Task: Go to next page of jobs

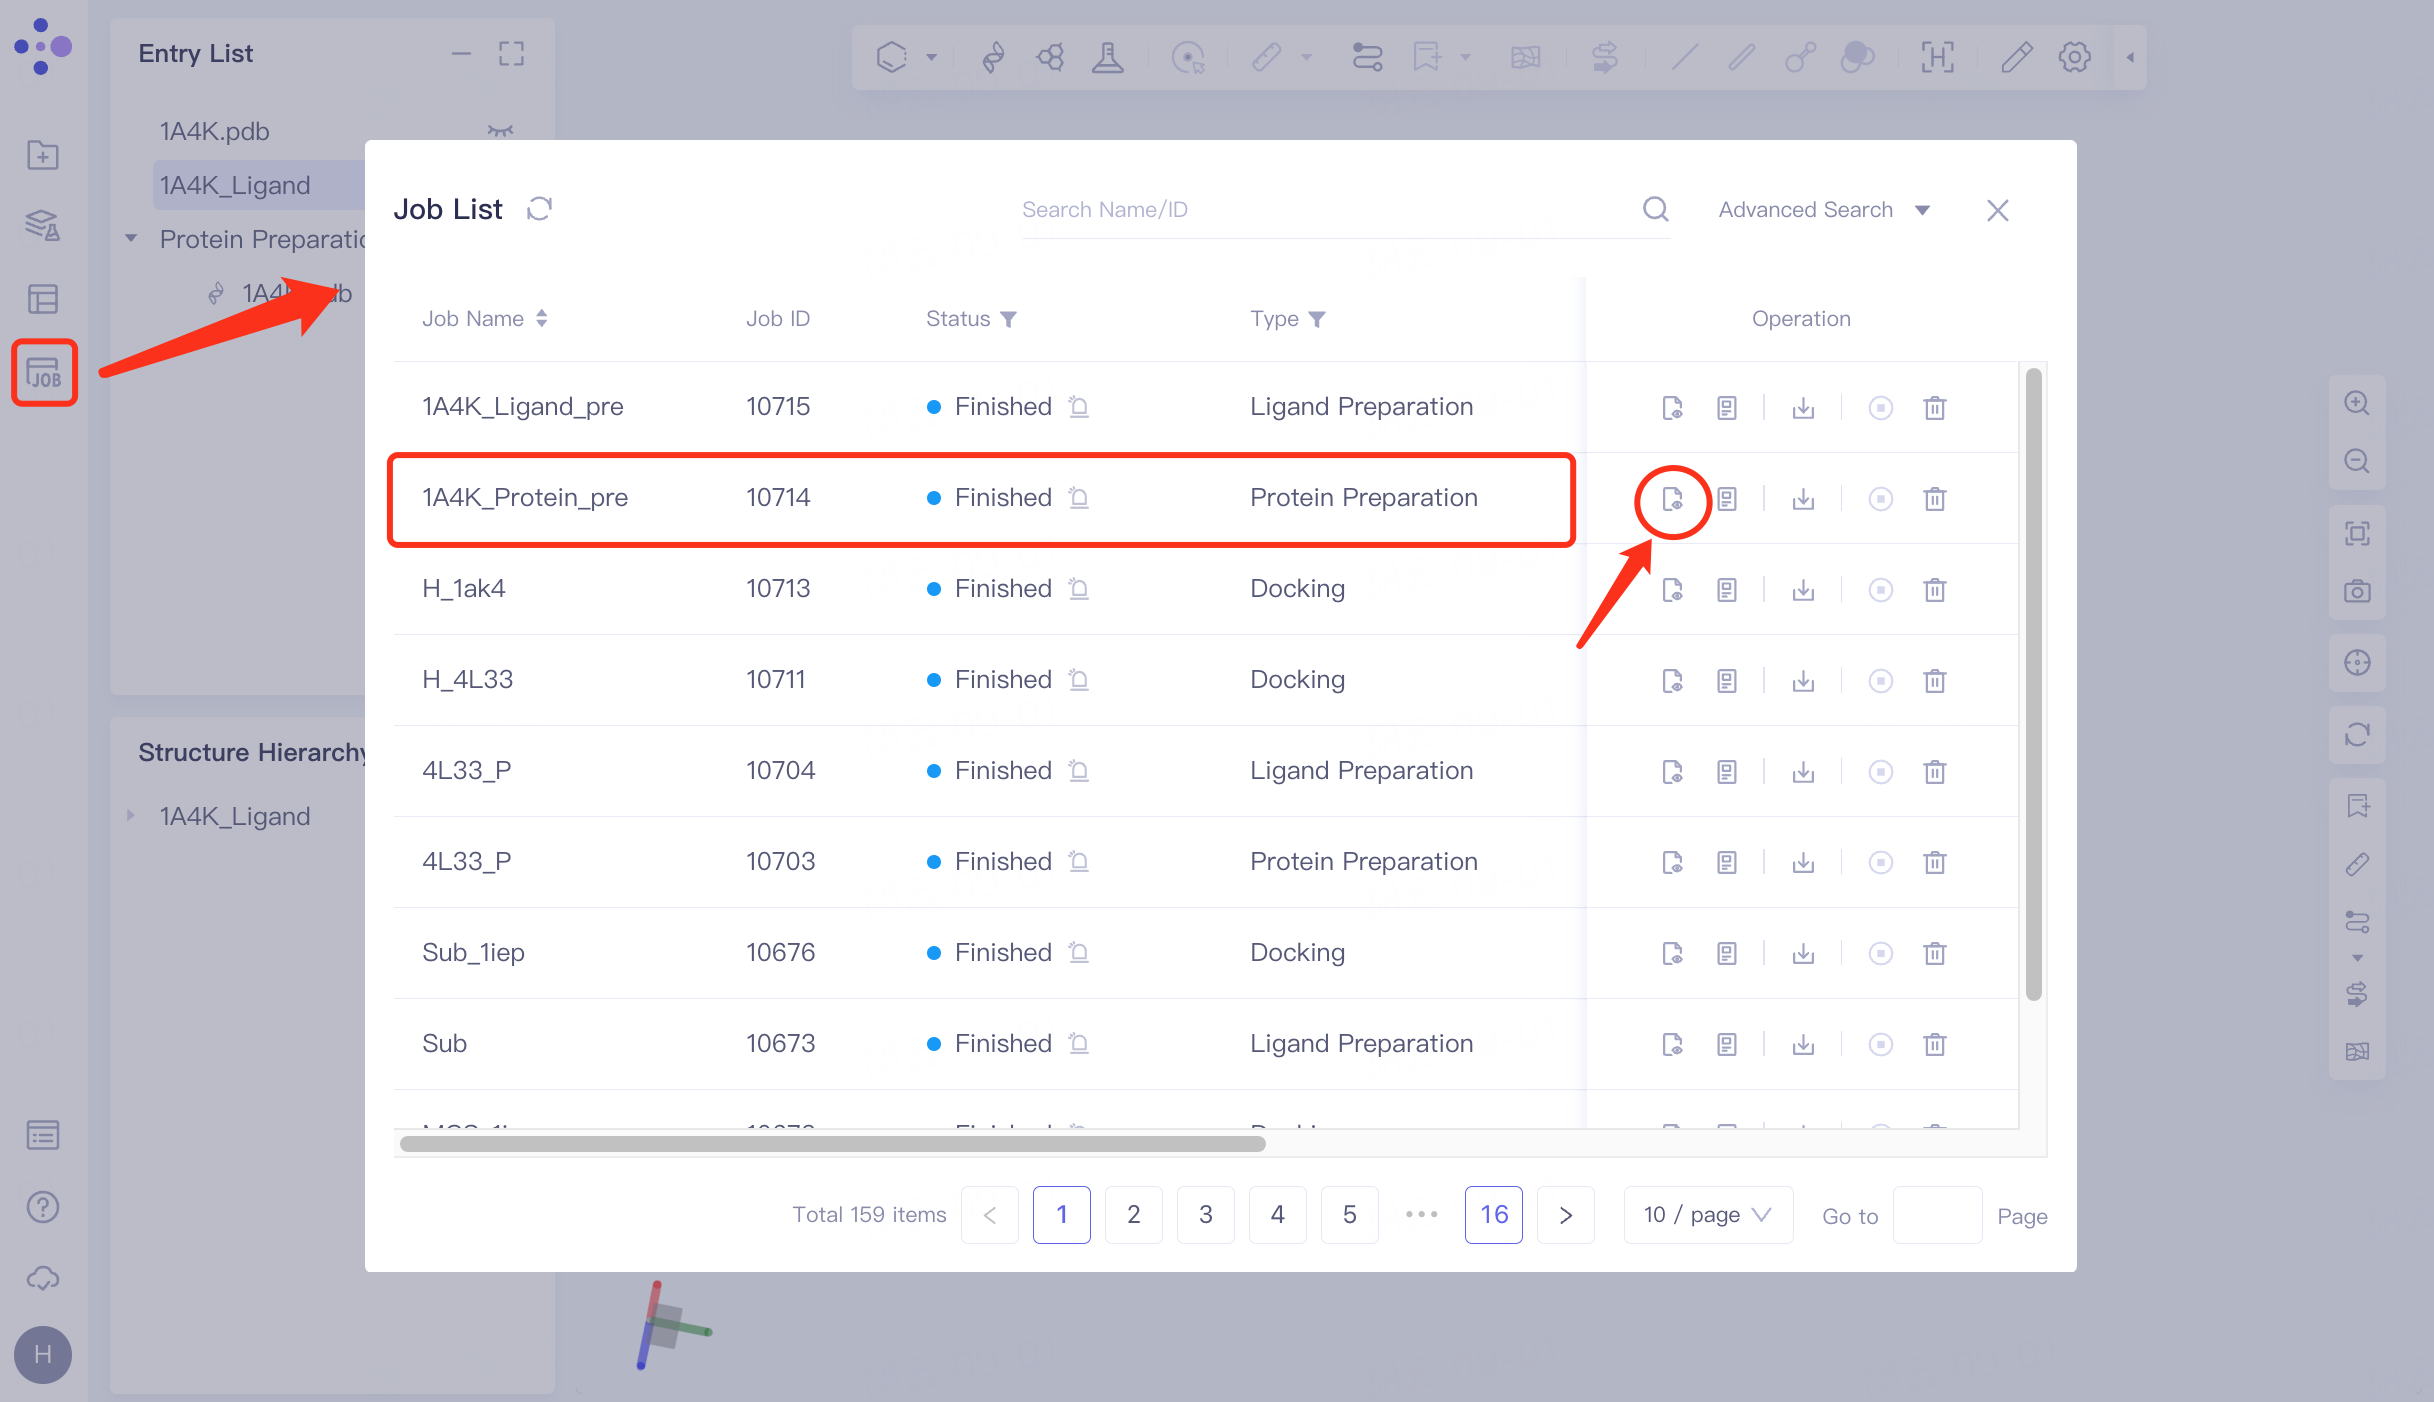Action: pos(1565,1215)
